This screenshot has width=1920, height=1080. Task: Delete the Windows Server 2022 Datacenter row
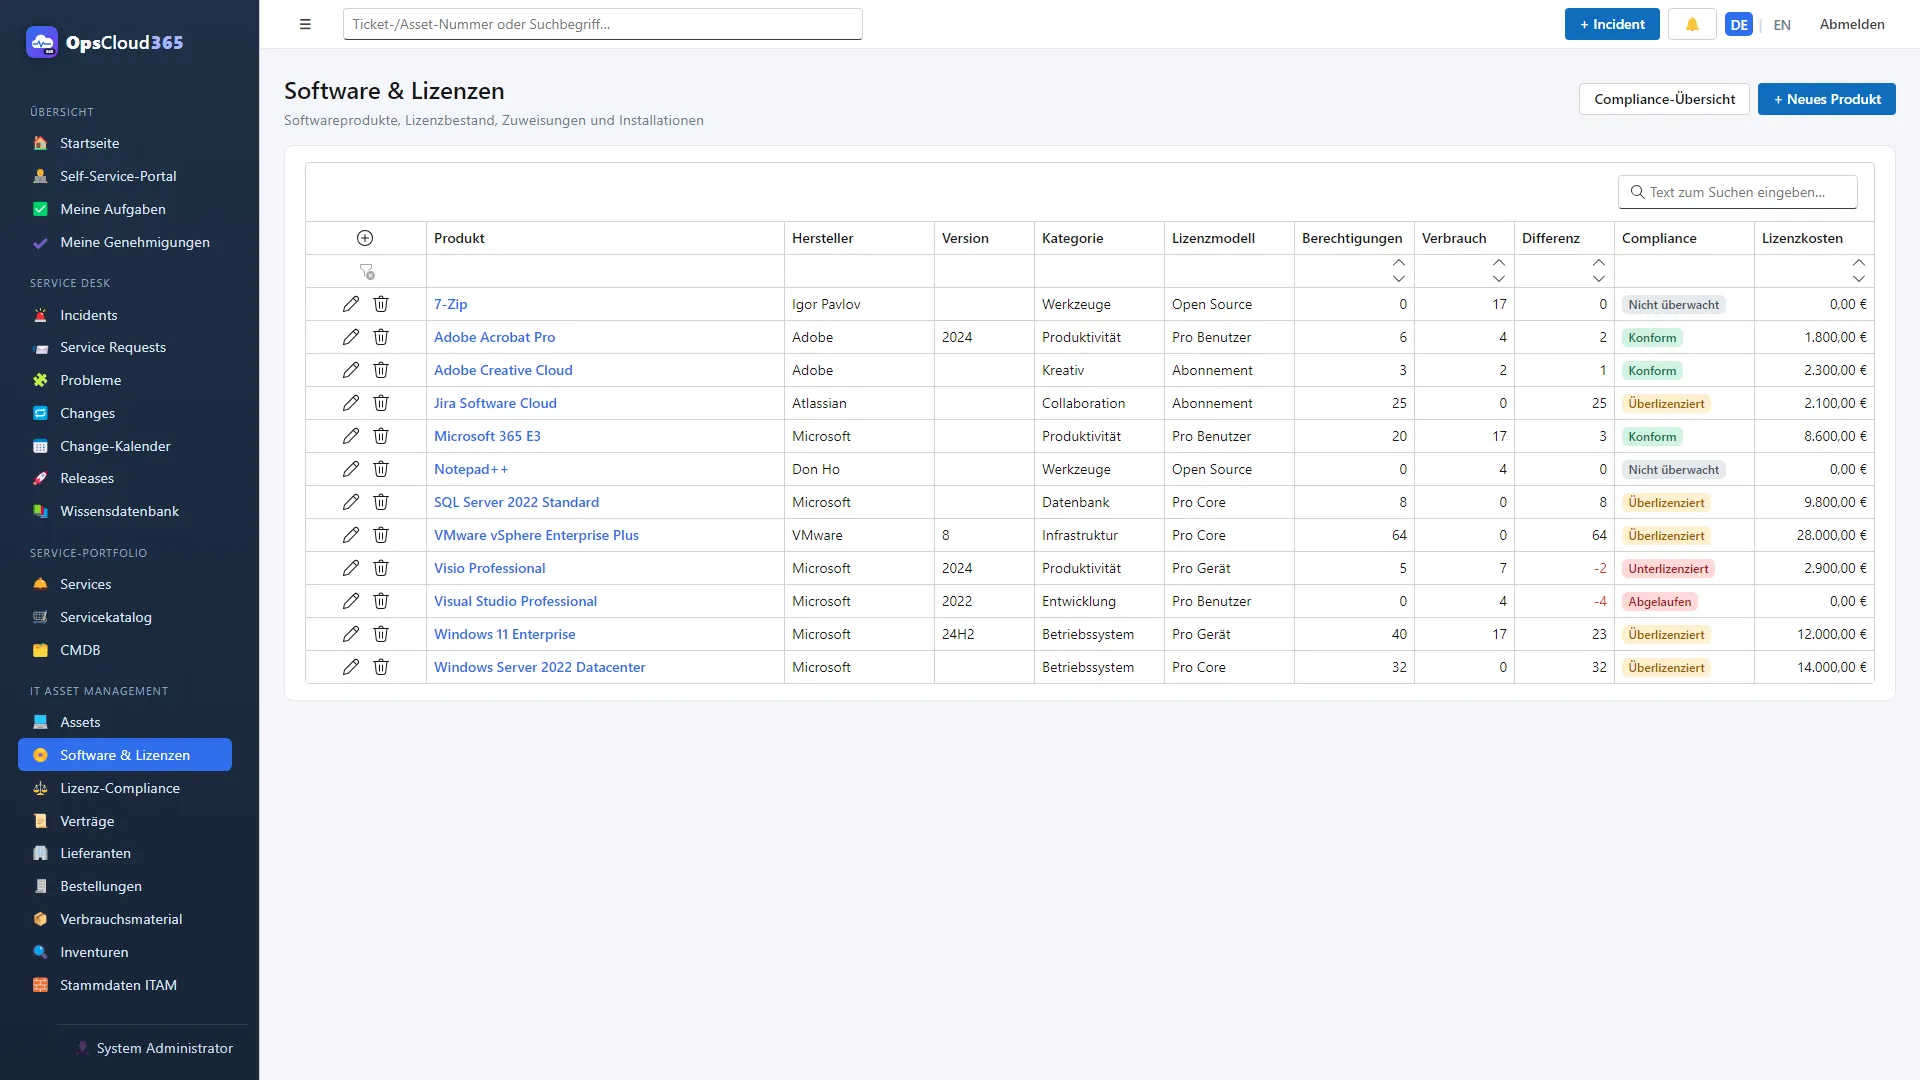pos(381,667)
